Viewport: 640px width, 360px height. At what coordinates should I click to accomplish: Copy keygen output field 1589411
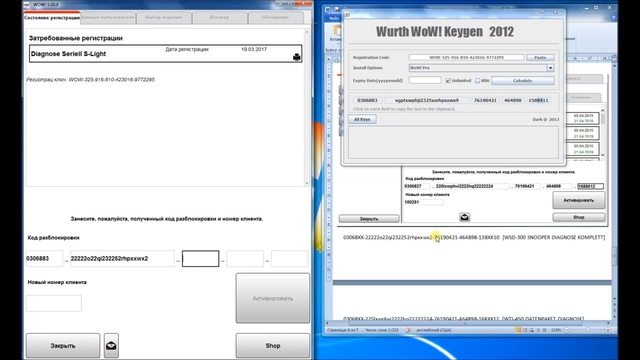[538, 100]
